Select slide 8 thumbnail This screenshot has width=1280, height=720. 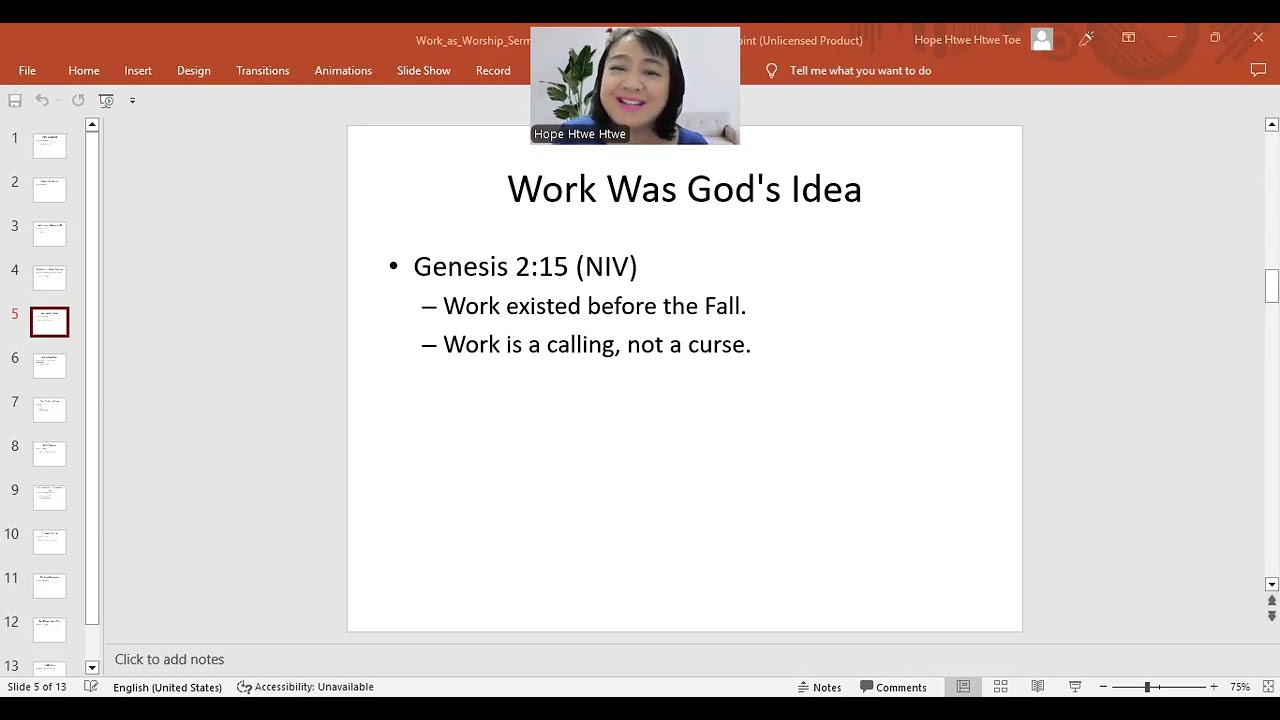coord(50,454)
